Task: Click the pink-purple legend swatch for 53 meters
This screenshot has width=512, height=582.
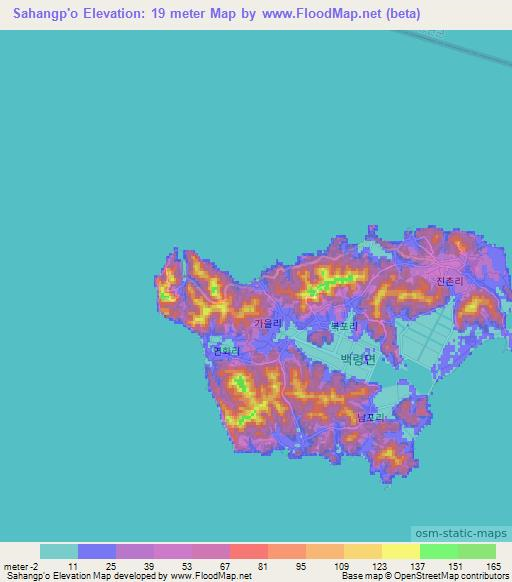Action: pyautogui.click(x=211, y=552)
